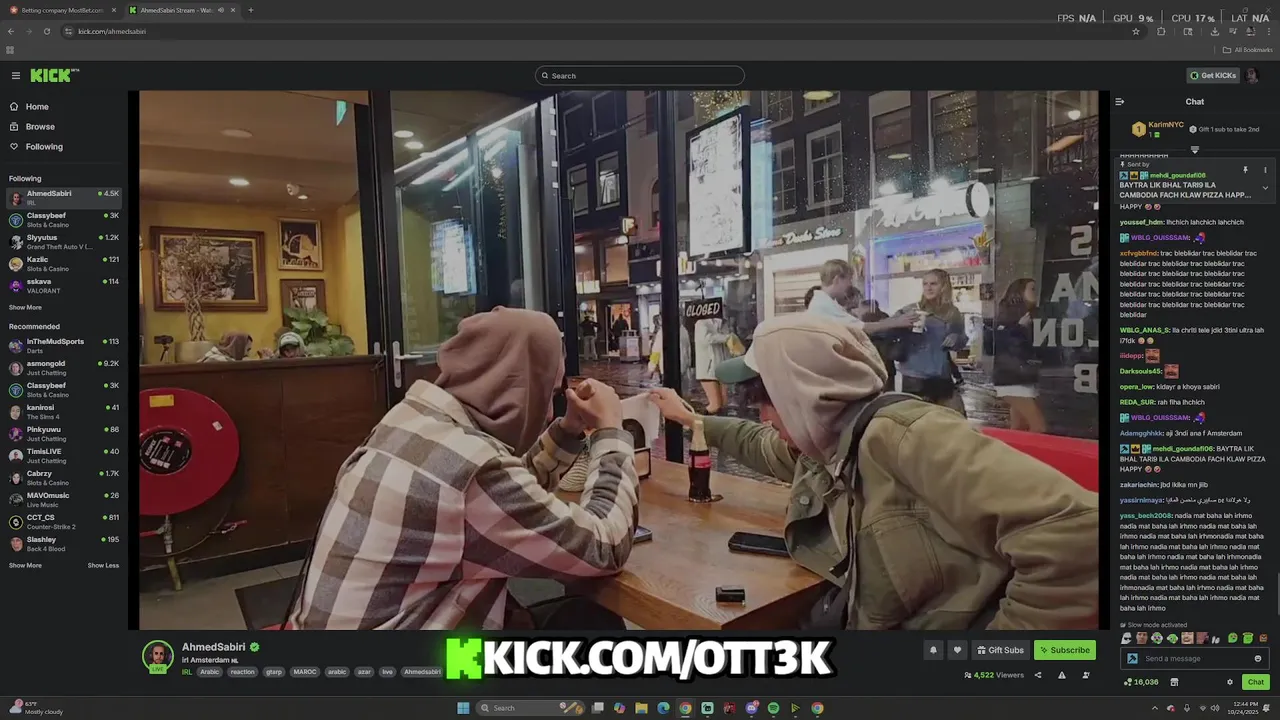The image size is (1280, 720).
Task: Expand the pinned message chevron
Action: 1265,188
